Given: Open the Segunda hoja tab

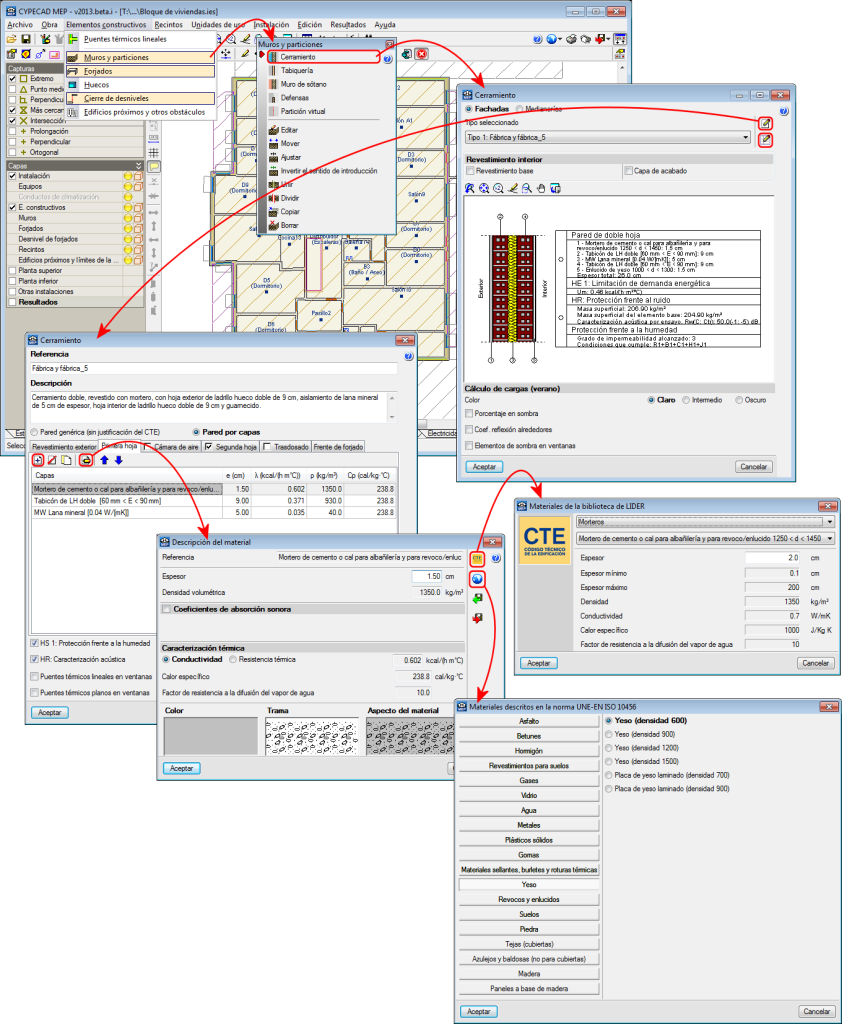Looking at the screenshot, I should click(x=231, y=447).
